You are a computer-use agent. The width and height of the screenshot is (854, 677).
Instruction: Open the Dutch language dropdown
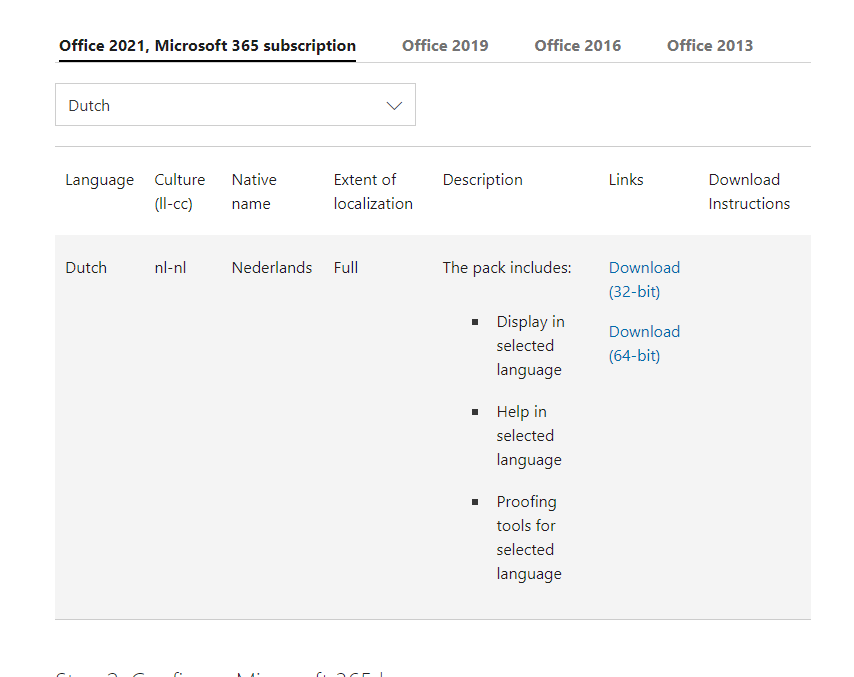coord(235,105)
